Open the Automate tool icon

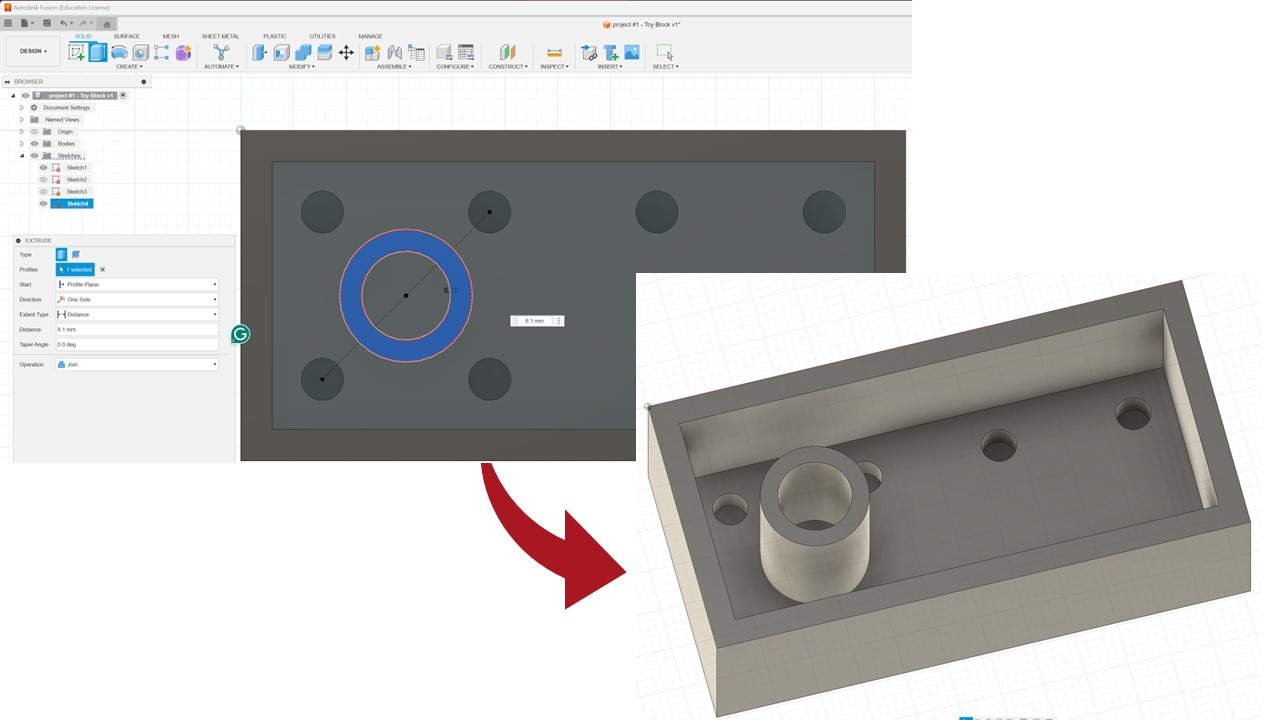221,52
